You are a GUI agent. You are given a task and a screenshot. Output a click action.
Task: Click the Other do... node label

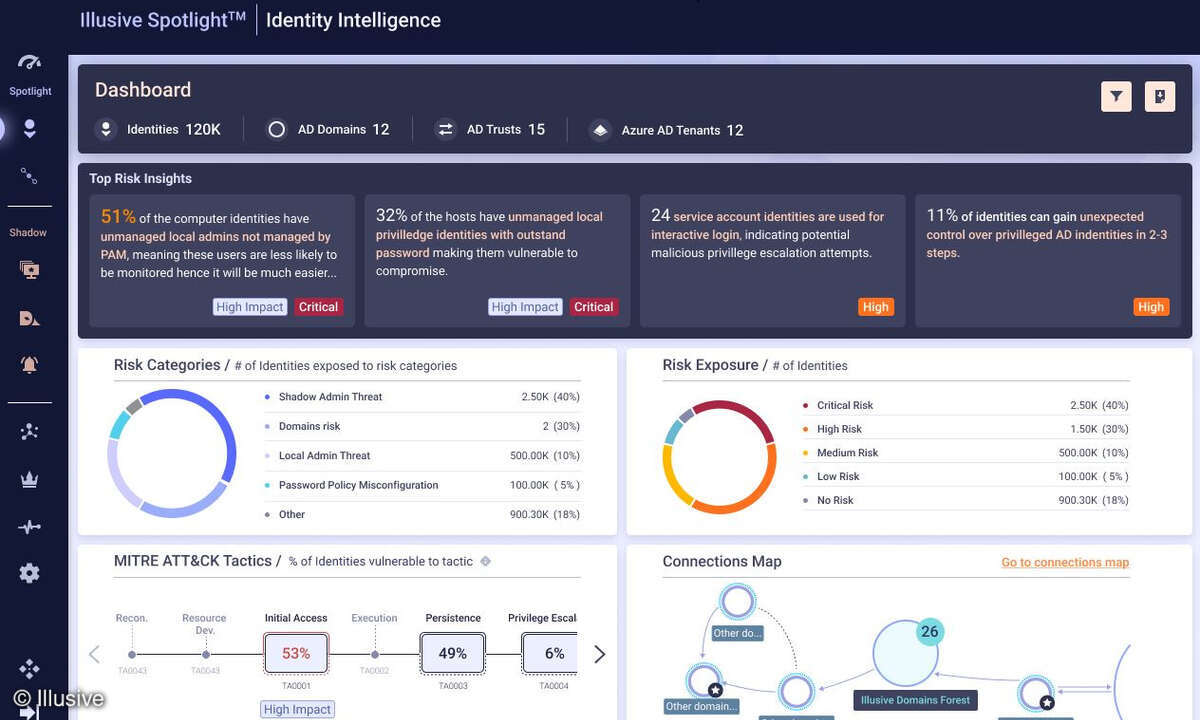coord(738,633)
